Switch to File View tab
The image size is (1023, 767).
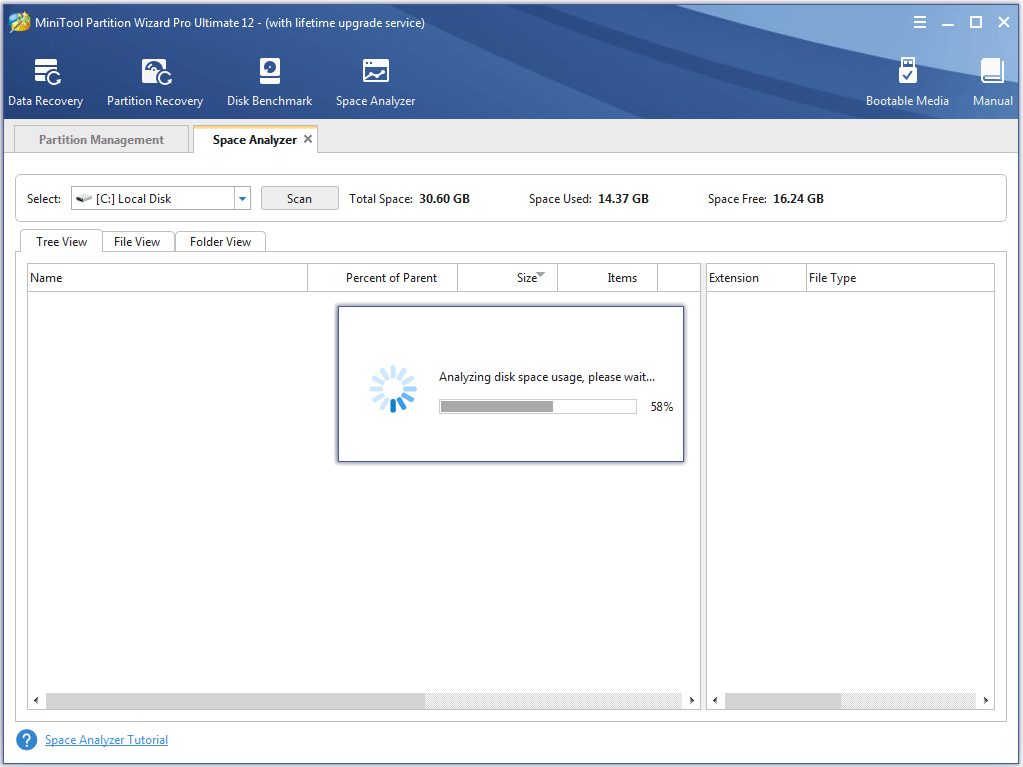click(x=137, y=241)
